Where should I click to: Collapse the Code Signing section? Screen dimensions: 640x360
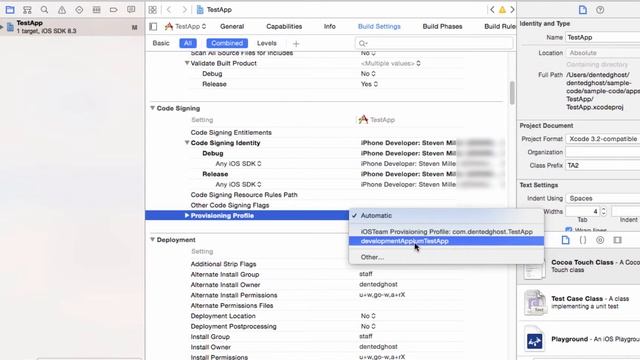pos(153,108)
